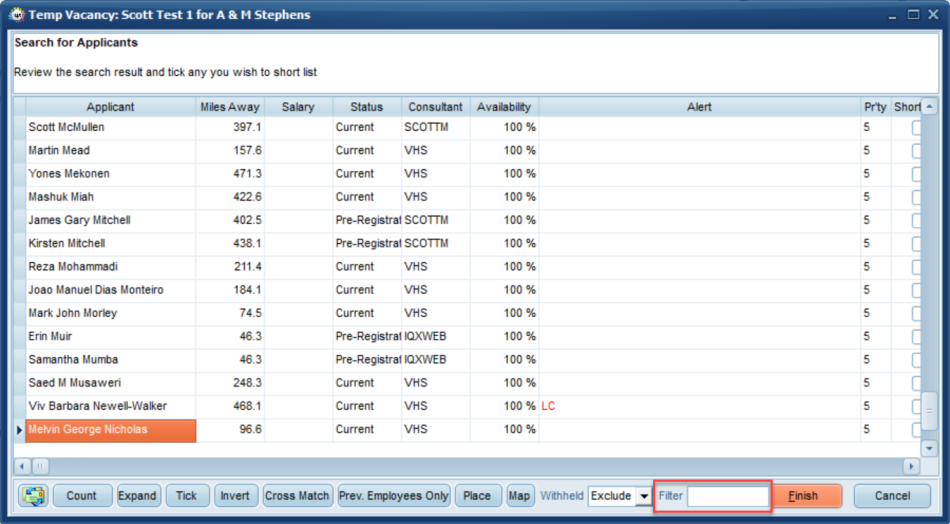Click the Alert column header
This screenshot has height=524, width=950.
pyautogui.click(x=699, y=107)
